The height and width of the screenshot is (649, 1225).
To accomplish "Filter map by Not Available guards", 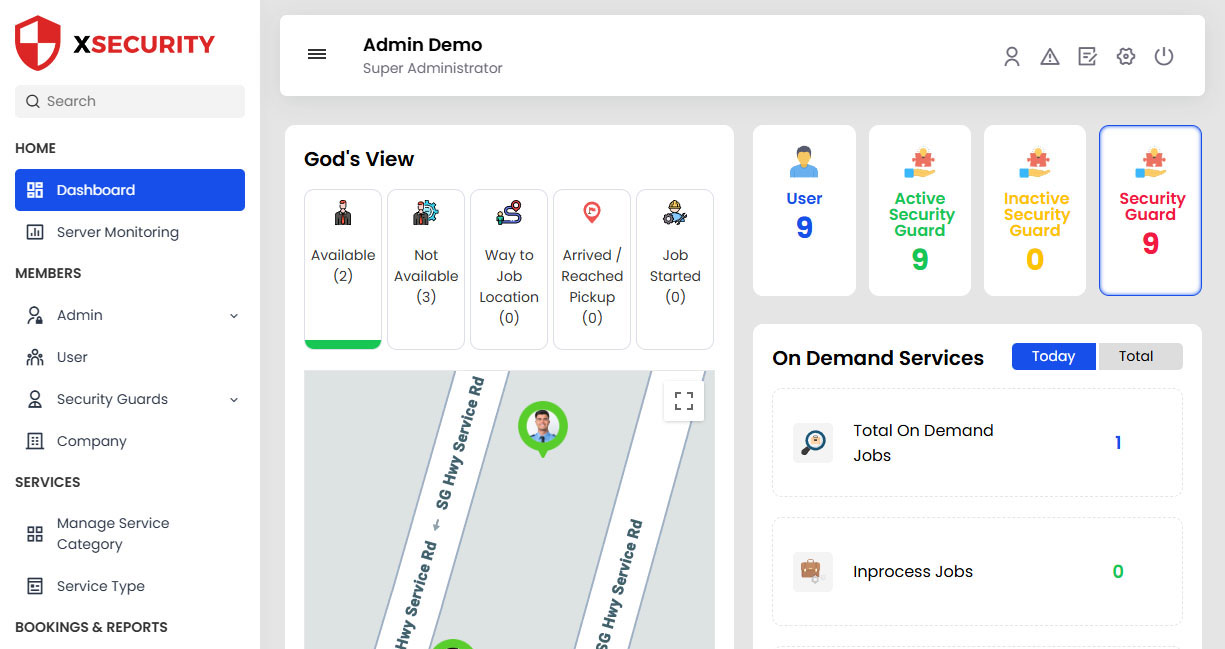I will tap(426, 267).
